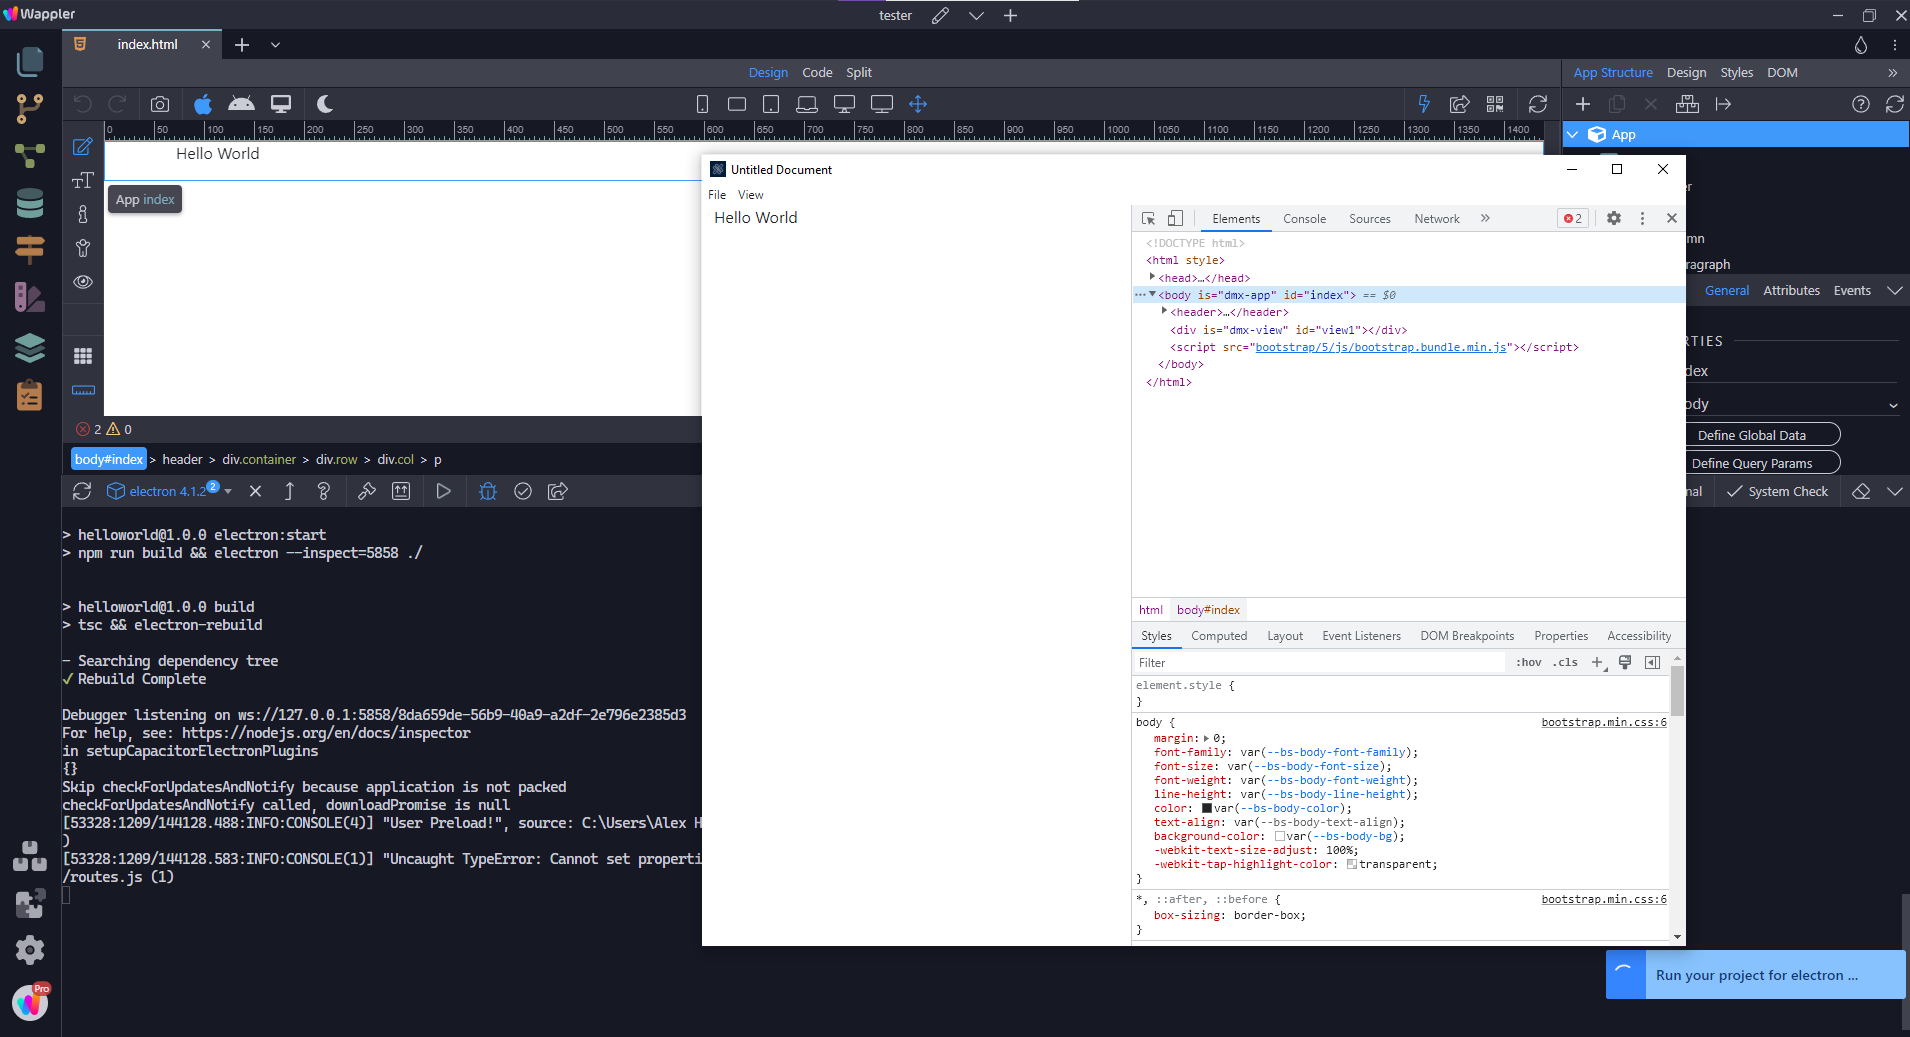Click the background-color swatch in body styles
The width and height of the screenshot is (1910, 1037).
tap(1279, 836)
